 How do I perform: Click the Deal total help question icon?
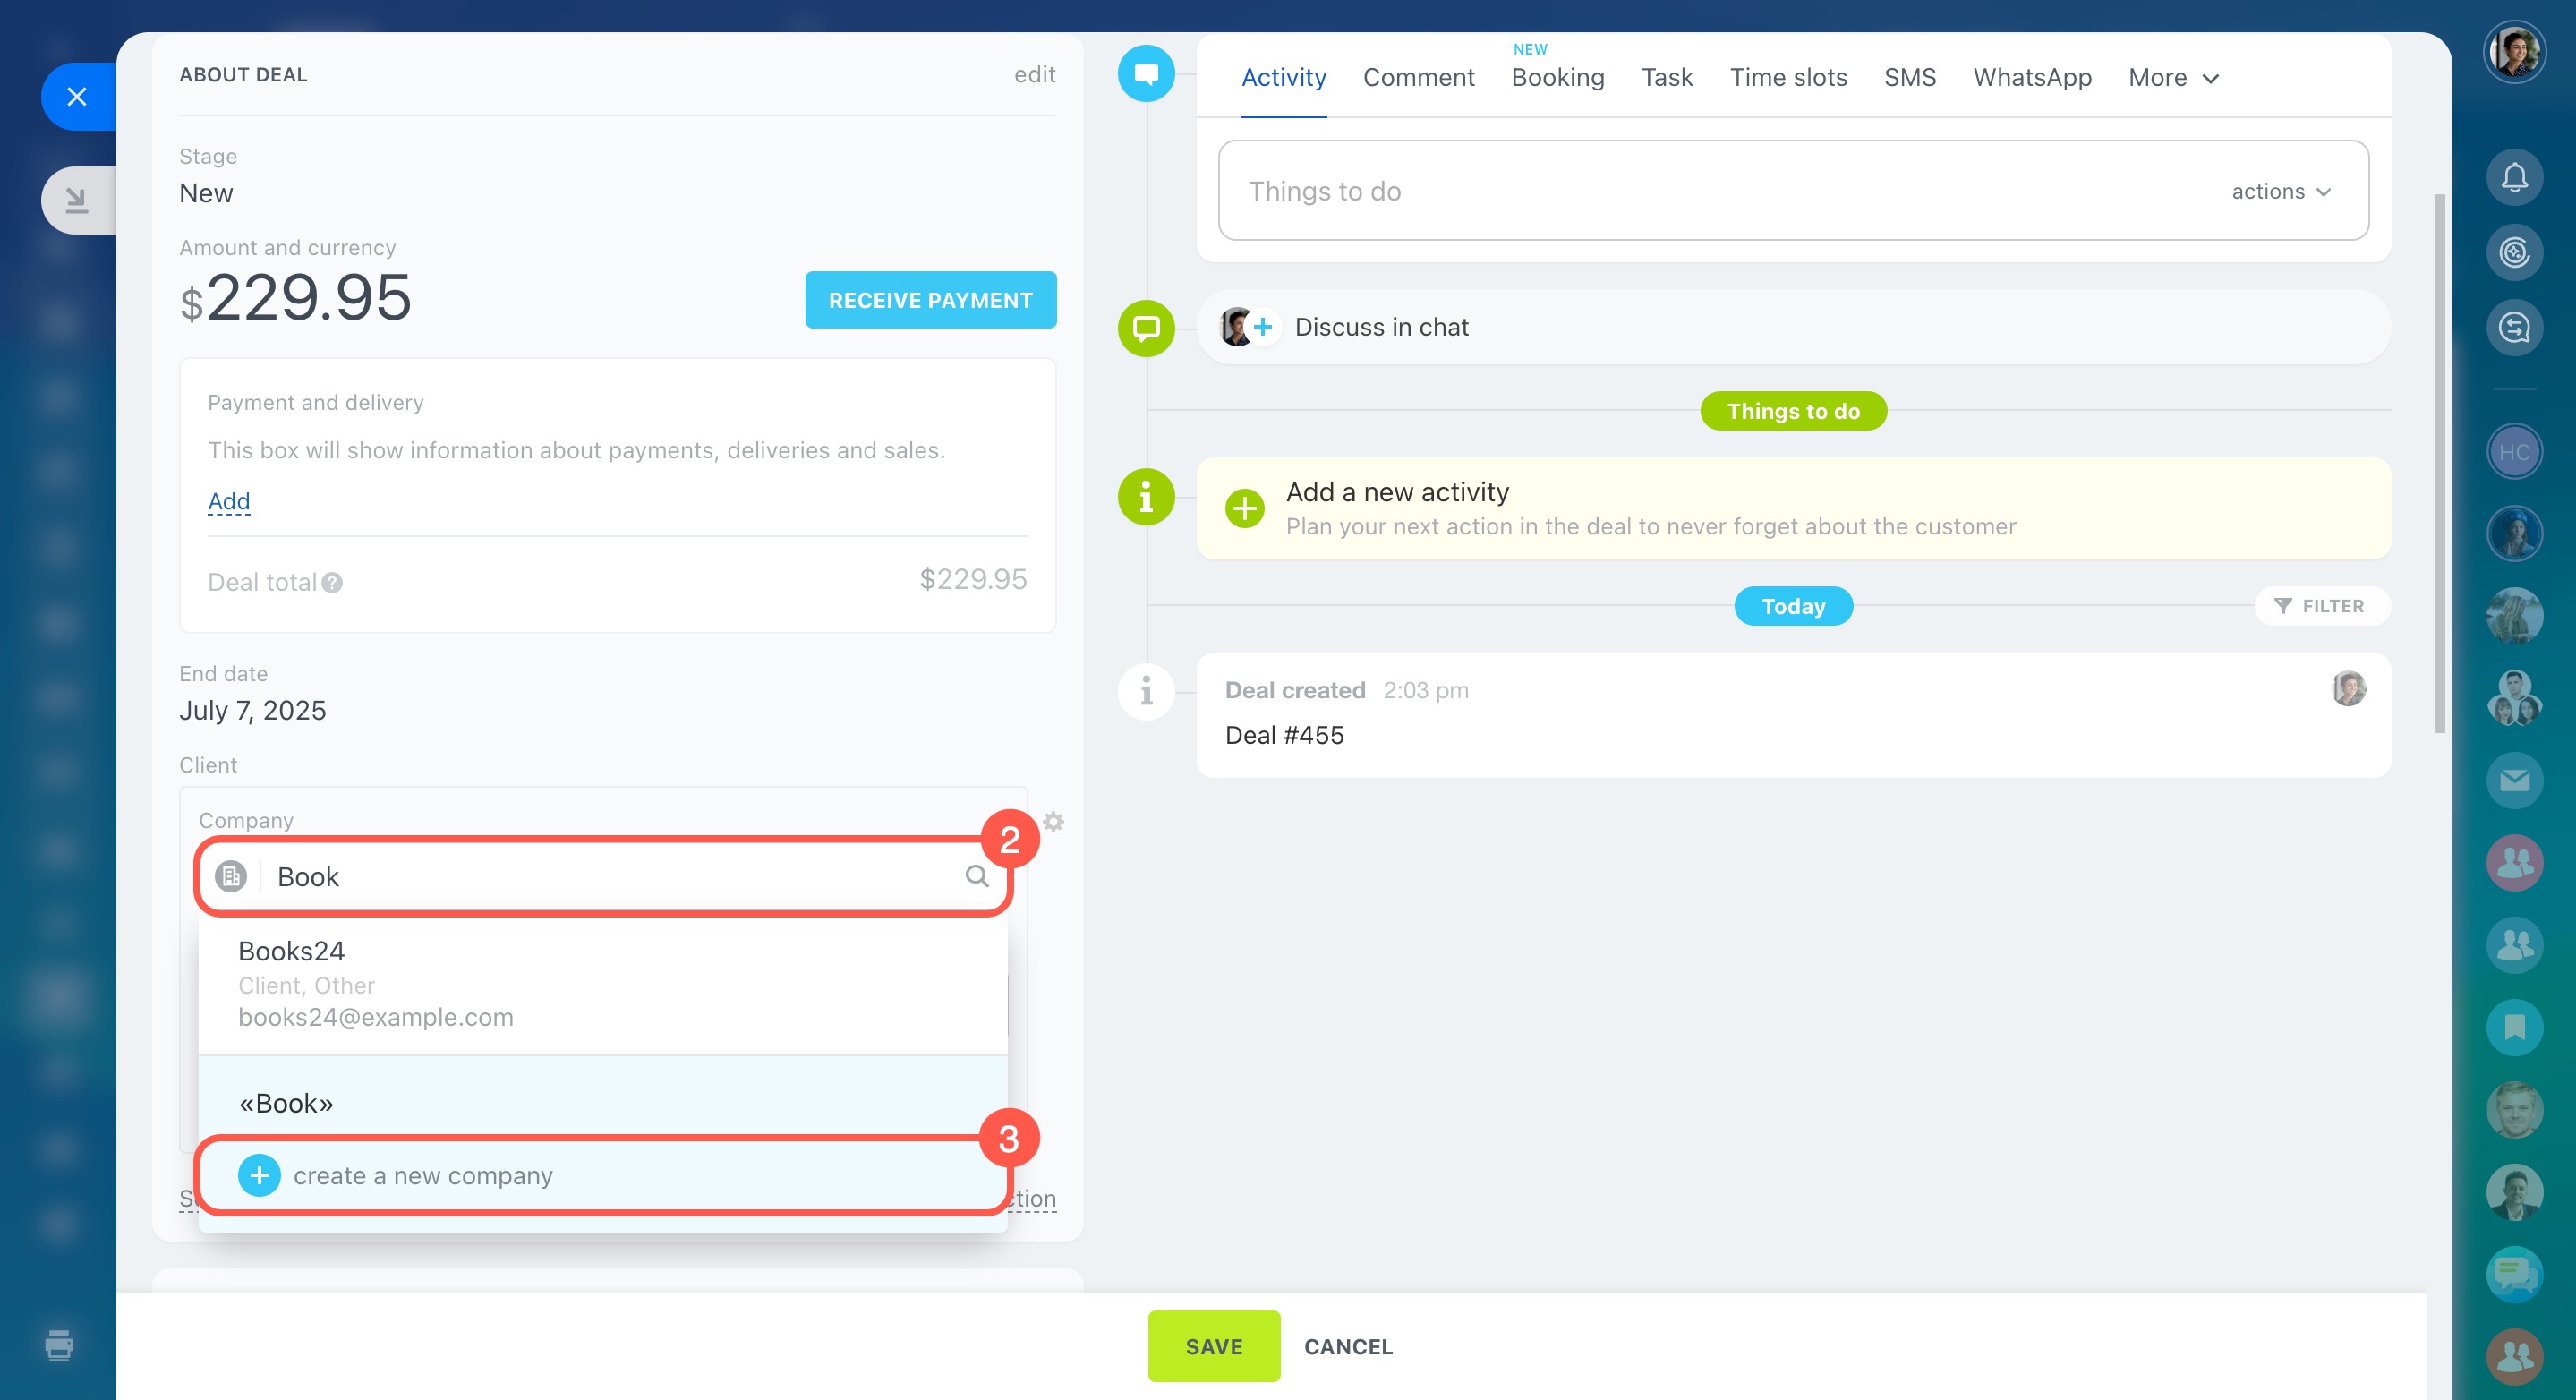click(332, 583)
